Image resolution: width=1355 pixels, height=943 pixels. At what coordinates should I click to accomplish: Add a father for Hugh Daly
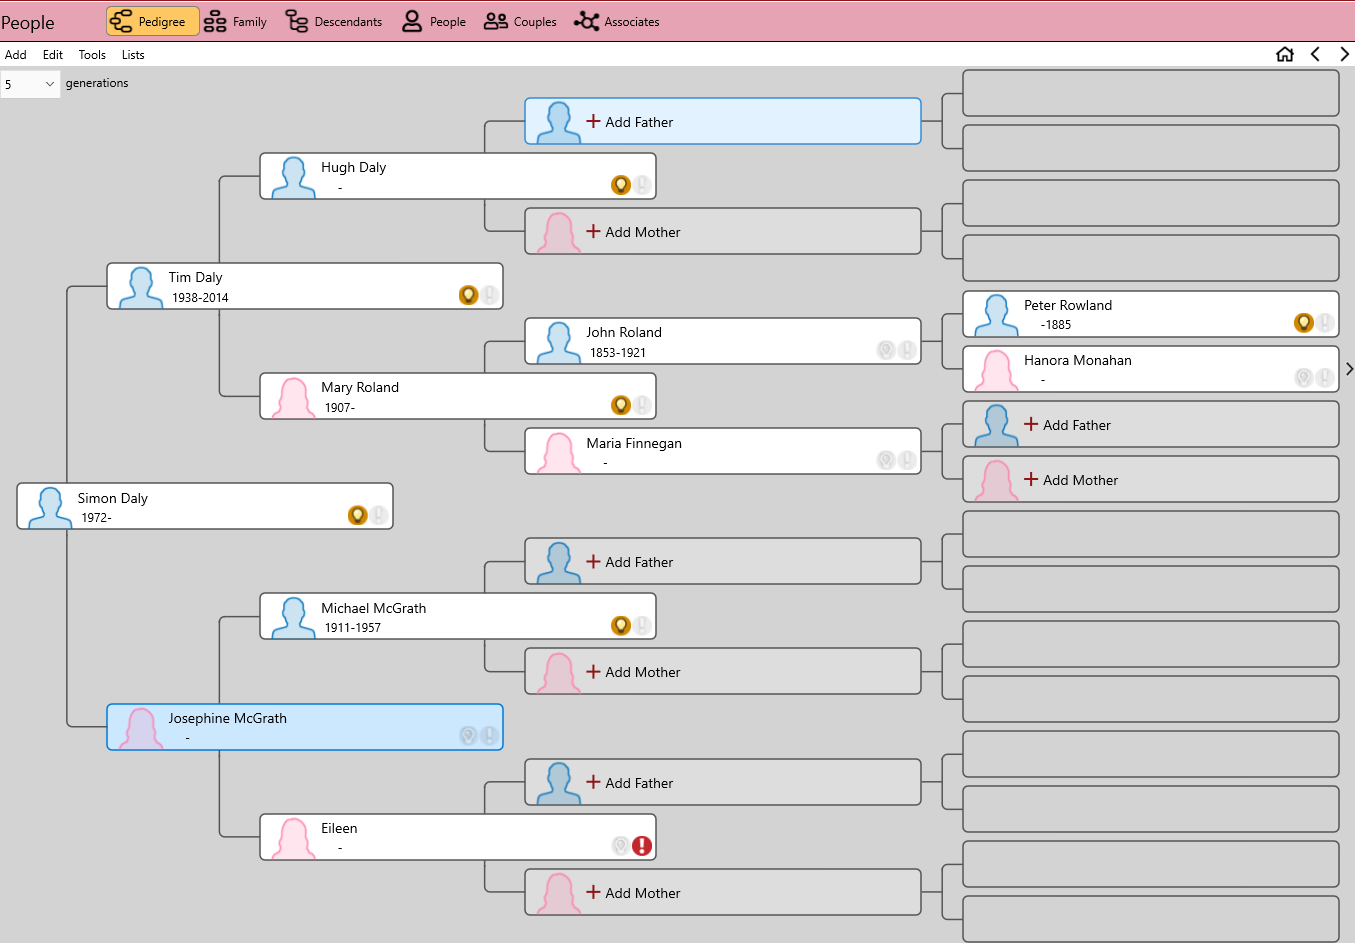click(722, 120)
